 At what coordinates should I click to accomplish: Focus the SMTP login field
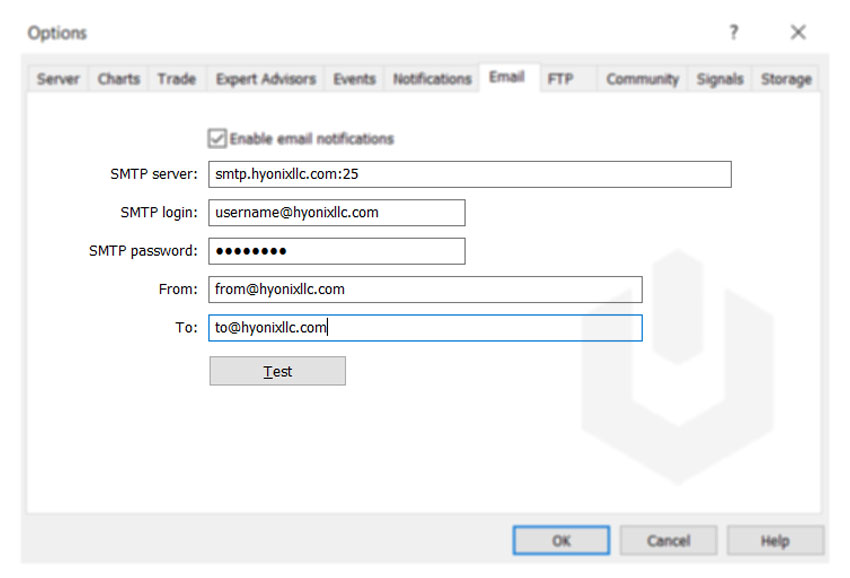click(x=337, y=213)
